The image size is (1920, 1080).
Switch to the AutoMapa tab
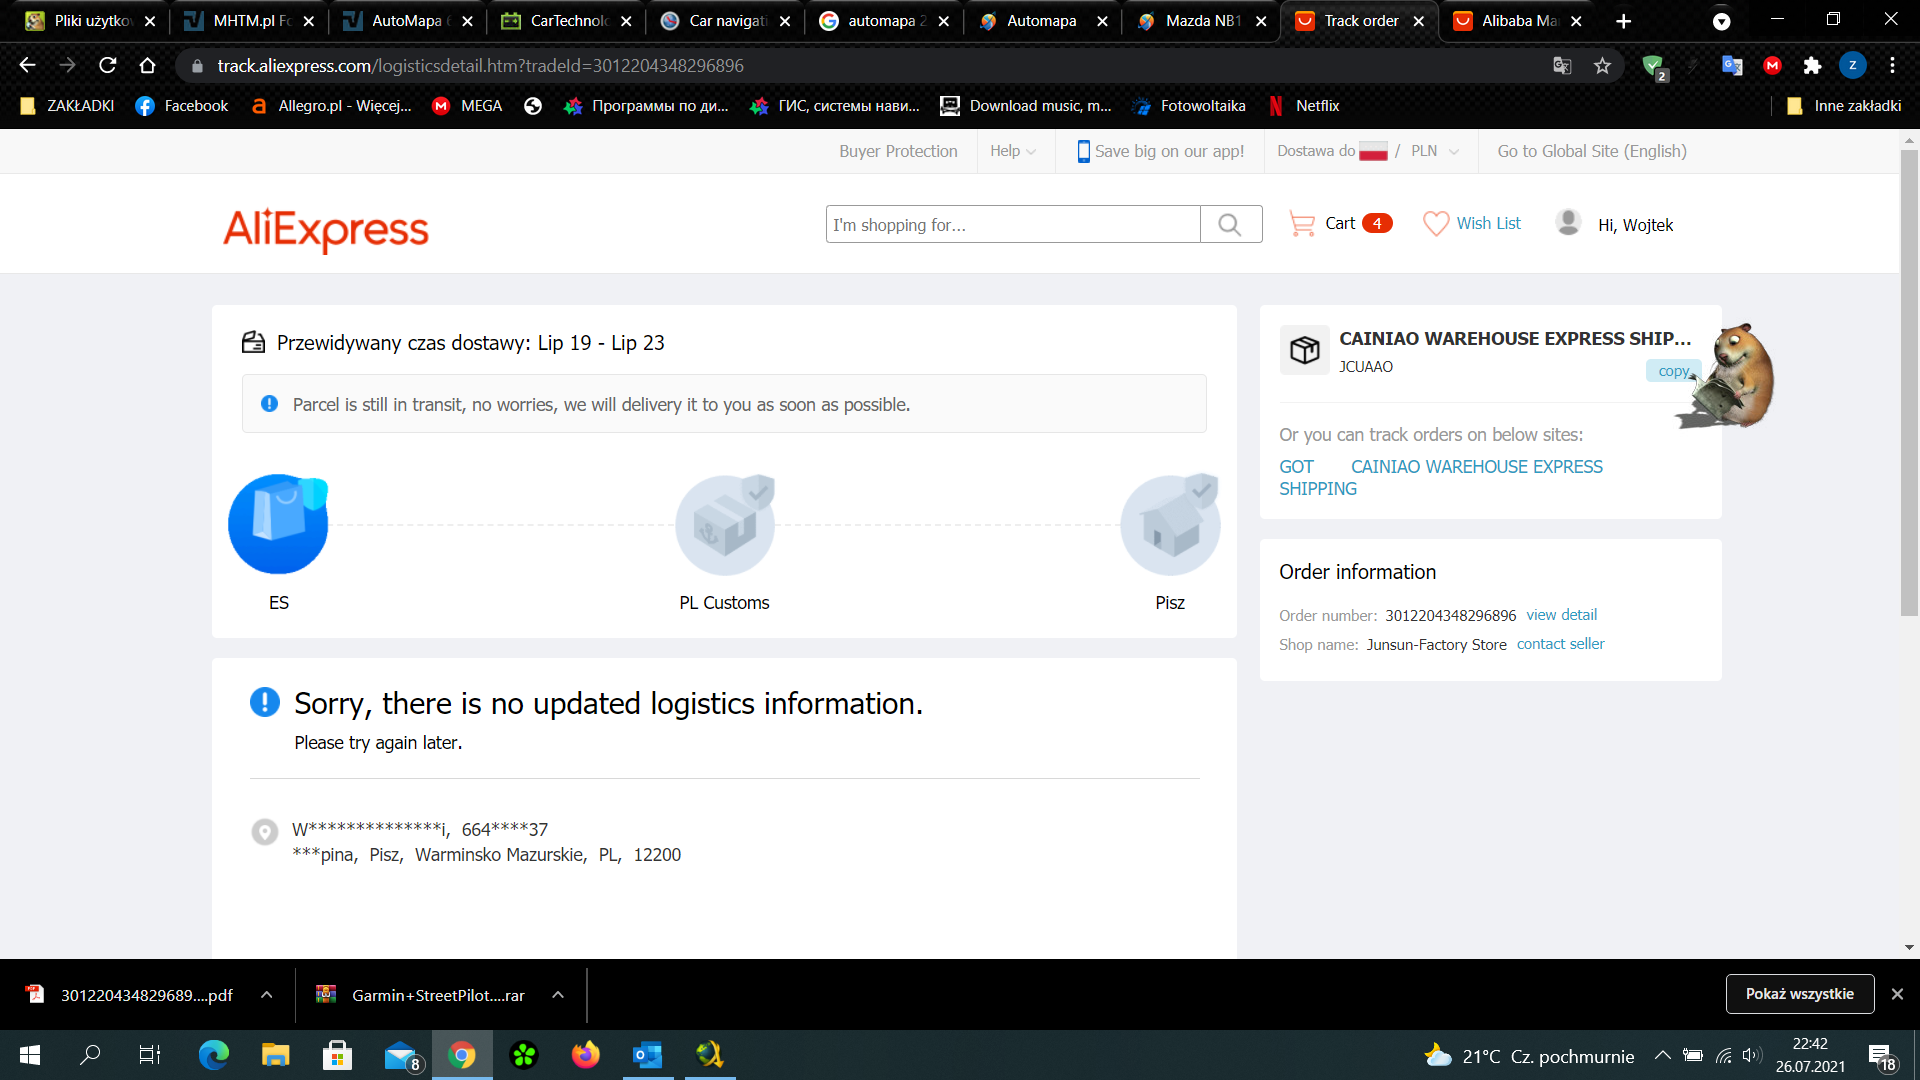click(x=409, y=21)
